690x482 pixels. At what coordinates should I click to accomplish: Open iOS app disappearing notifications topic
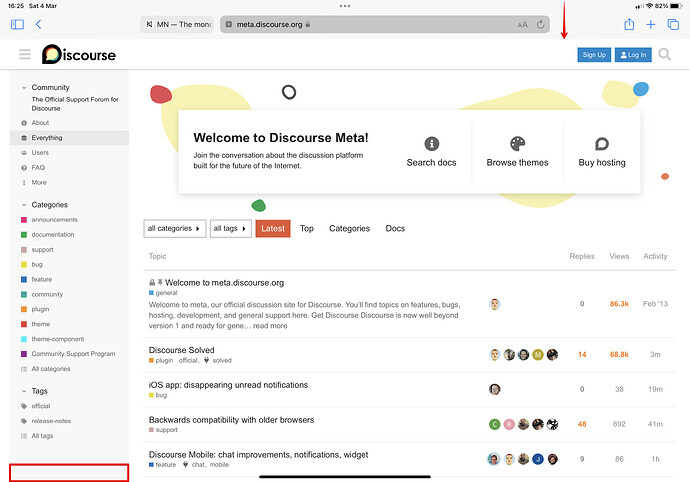point(228,385)
